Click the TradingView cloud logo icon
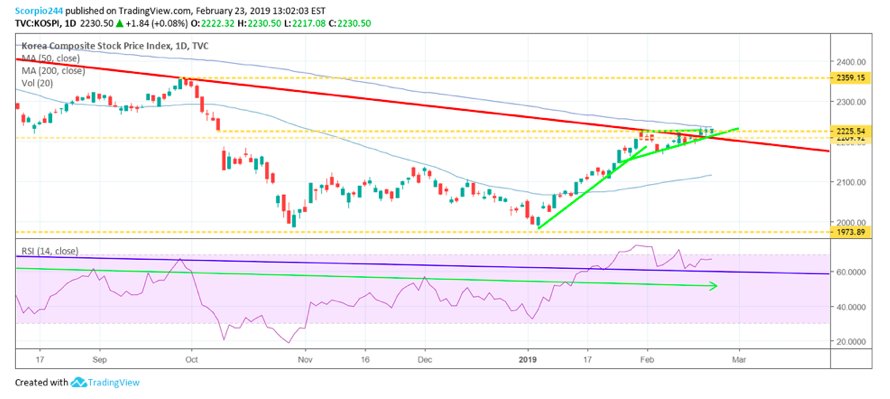 click(79, 383)
